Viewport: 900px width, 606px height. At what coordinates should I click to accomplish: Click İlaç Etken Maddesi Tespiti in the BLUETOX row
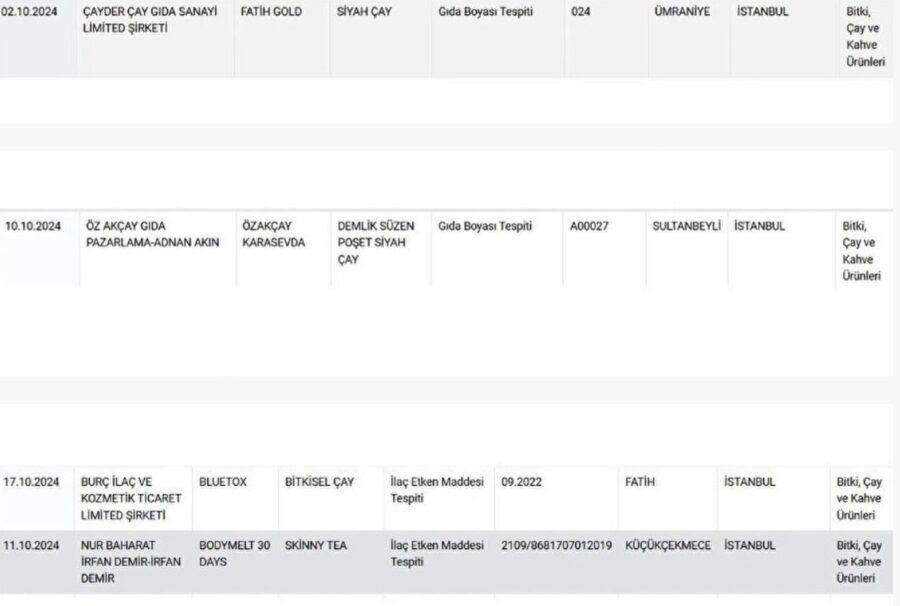(437, 490)
